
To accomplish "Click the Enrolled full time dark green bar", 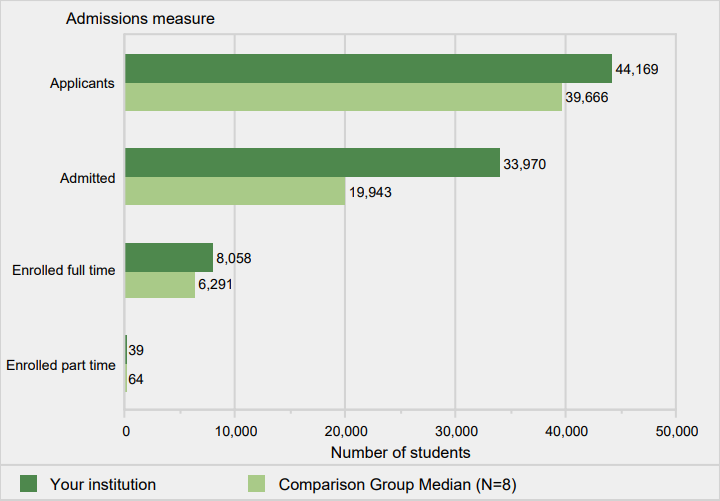I will pyautogui.click(x=169, y=258).
